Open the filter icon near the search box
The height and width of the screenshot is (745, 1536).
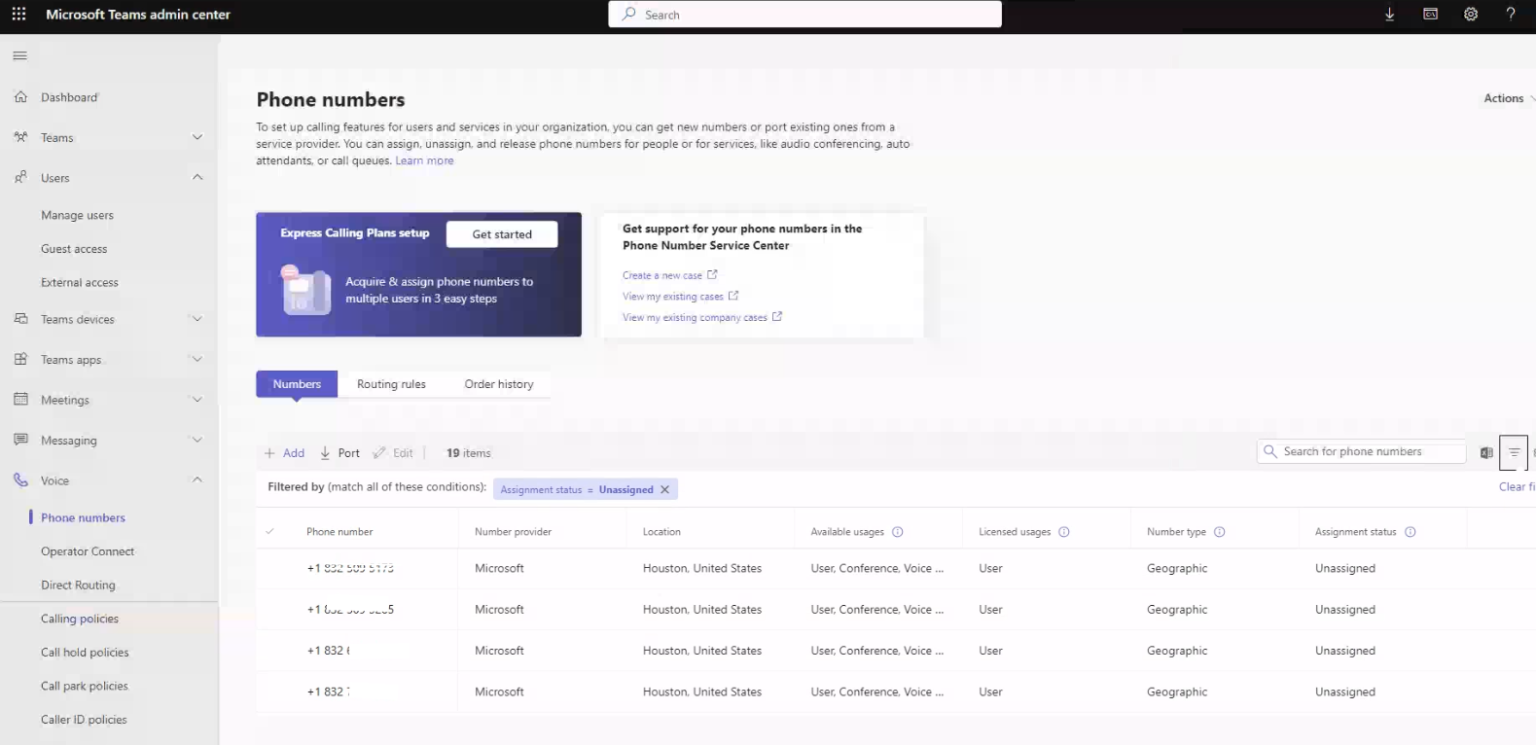pos(1513,452)
